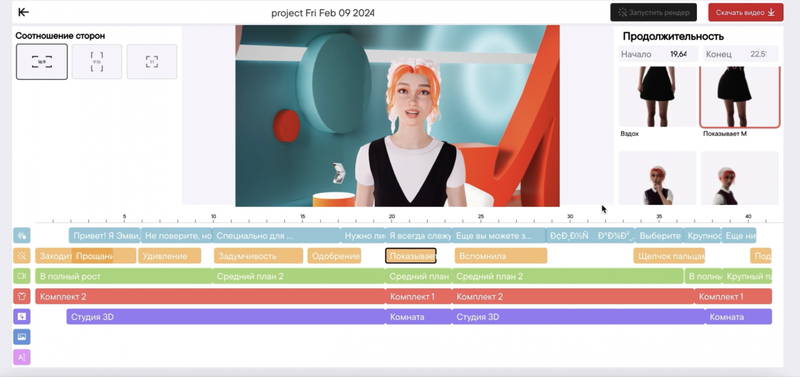Click the Запустить рендер button
The height and width of the screenshot is (377, 800).
point(654,12)
